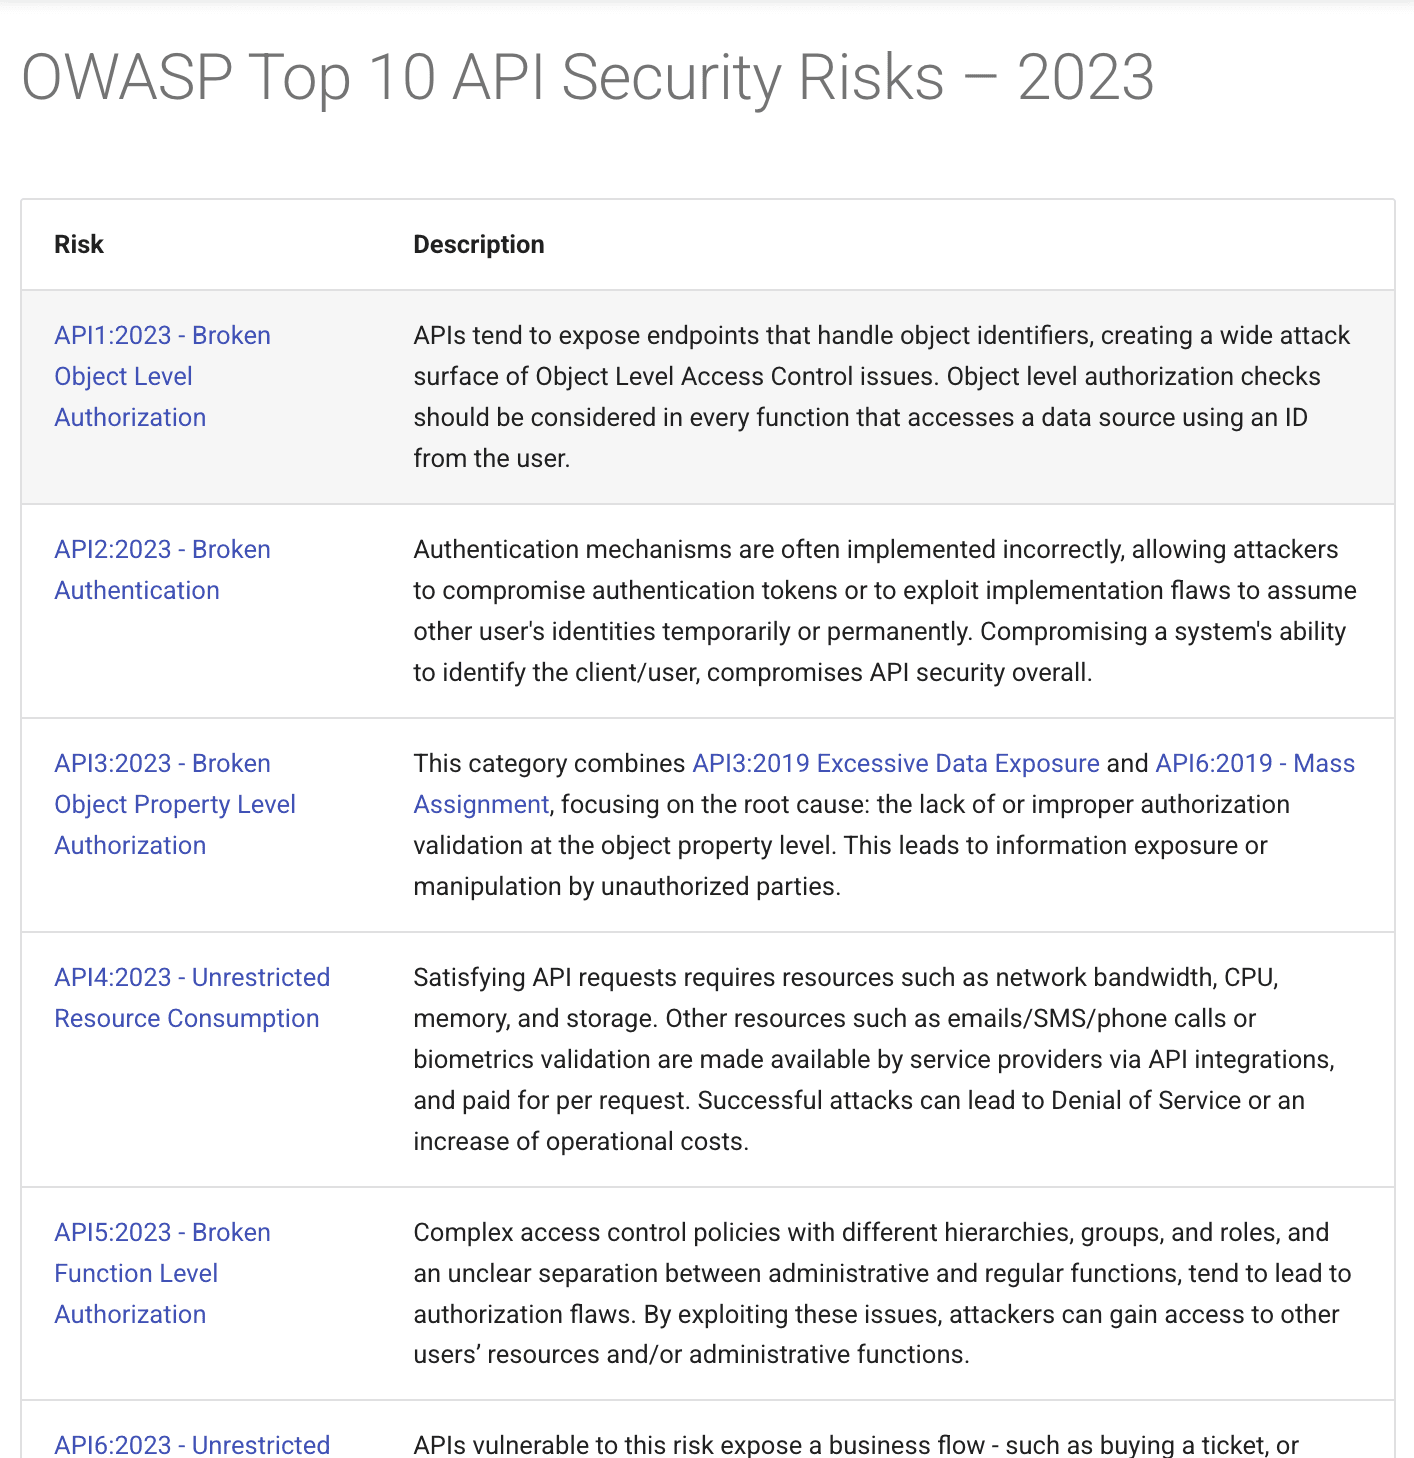Click the Risk column header
Viewport: 1414px width, 1458px height.
(x=79, y=244)
